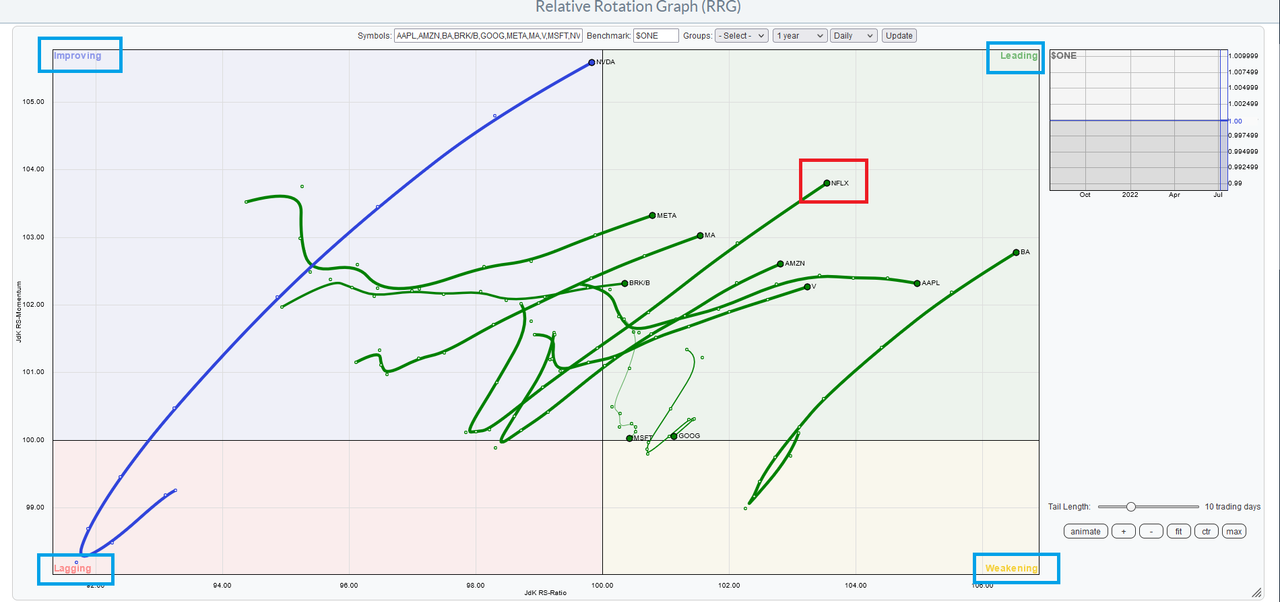Select the AAPL data point
The image size is (1280, 602).
tap(917, 283)
